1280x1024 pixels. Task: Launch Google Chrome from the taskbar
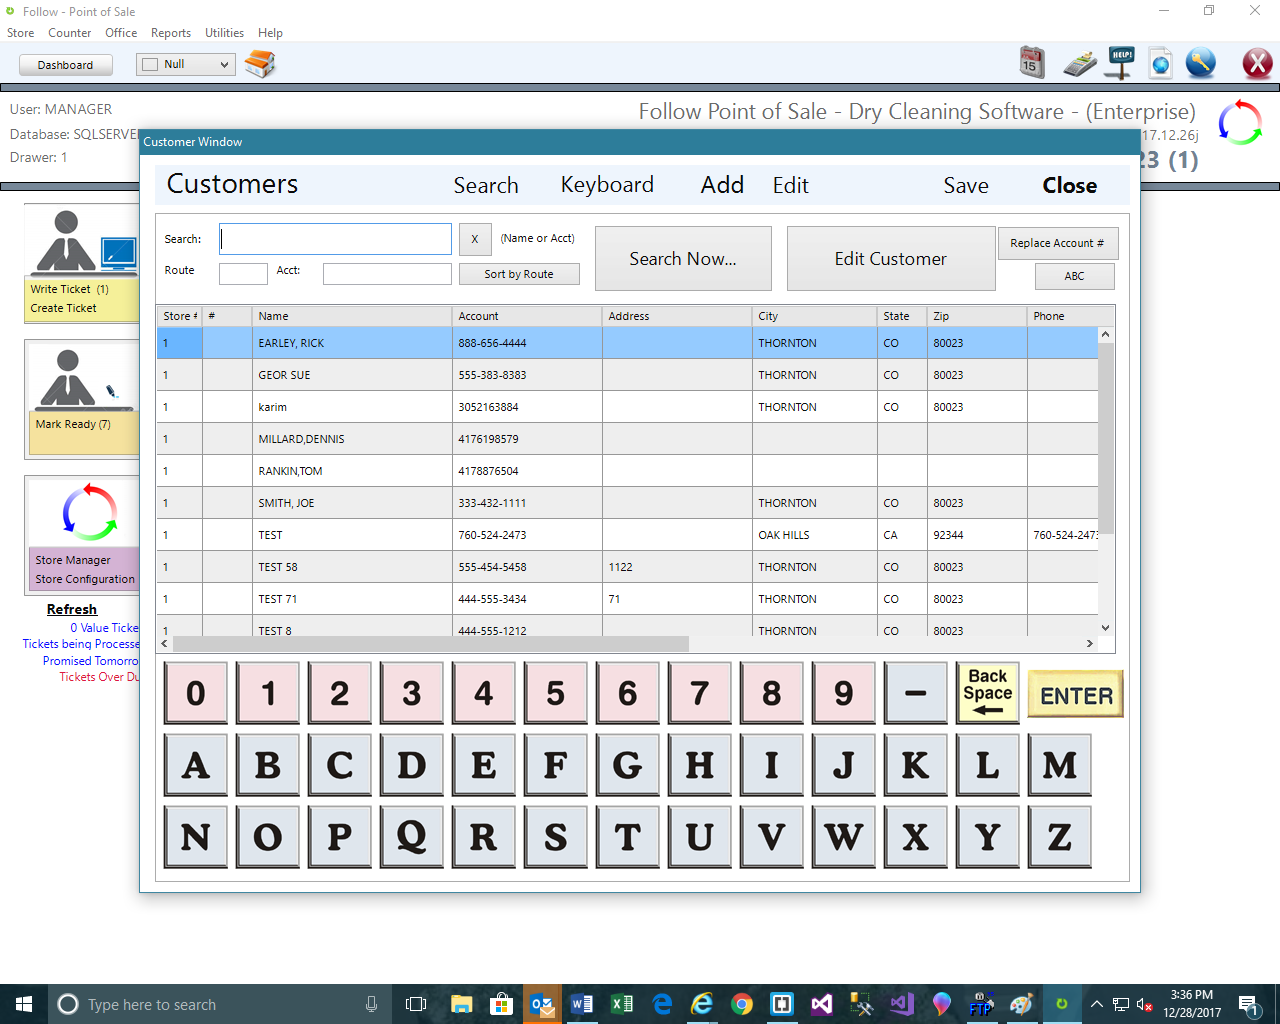coord(741,1004)
